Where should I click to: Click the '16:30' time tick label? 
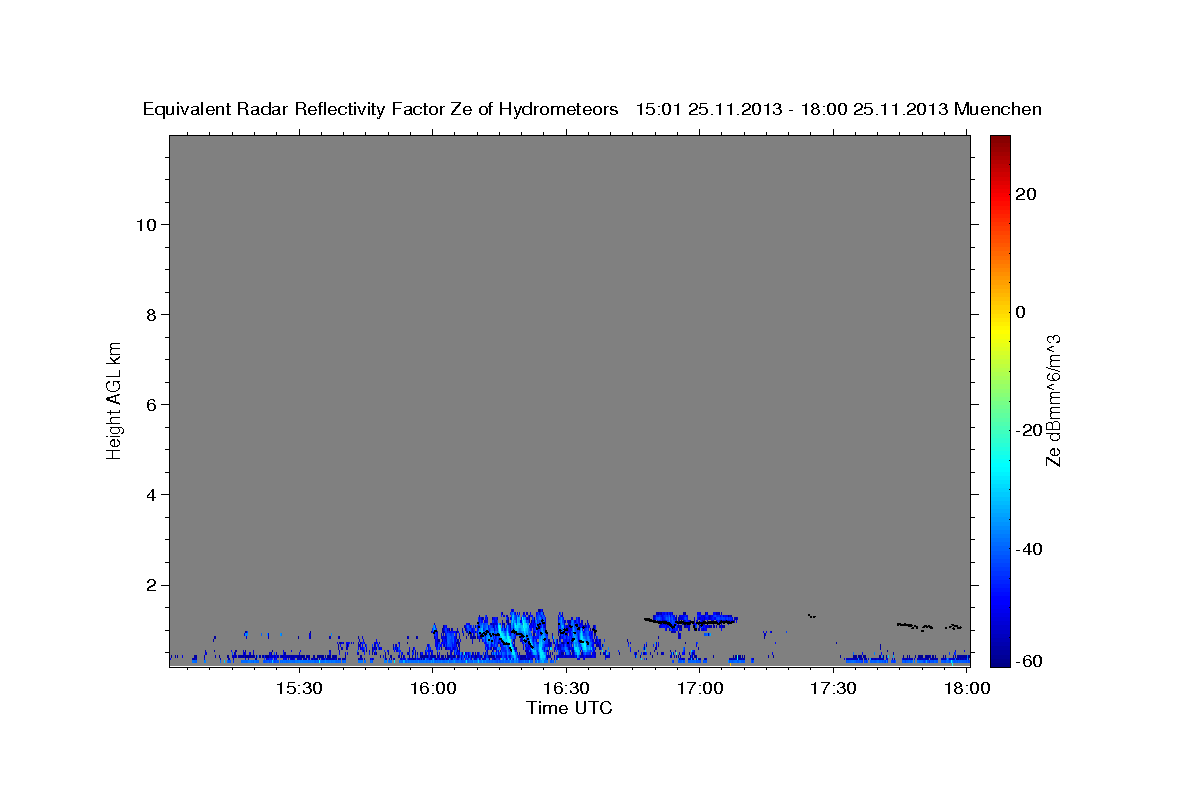coord(566,689)
